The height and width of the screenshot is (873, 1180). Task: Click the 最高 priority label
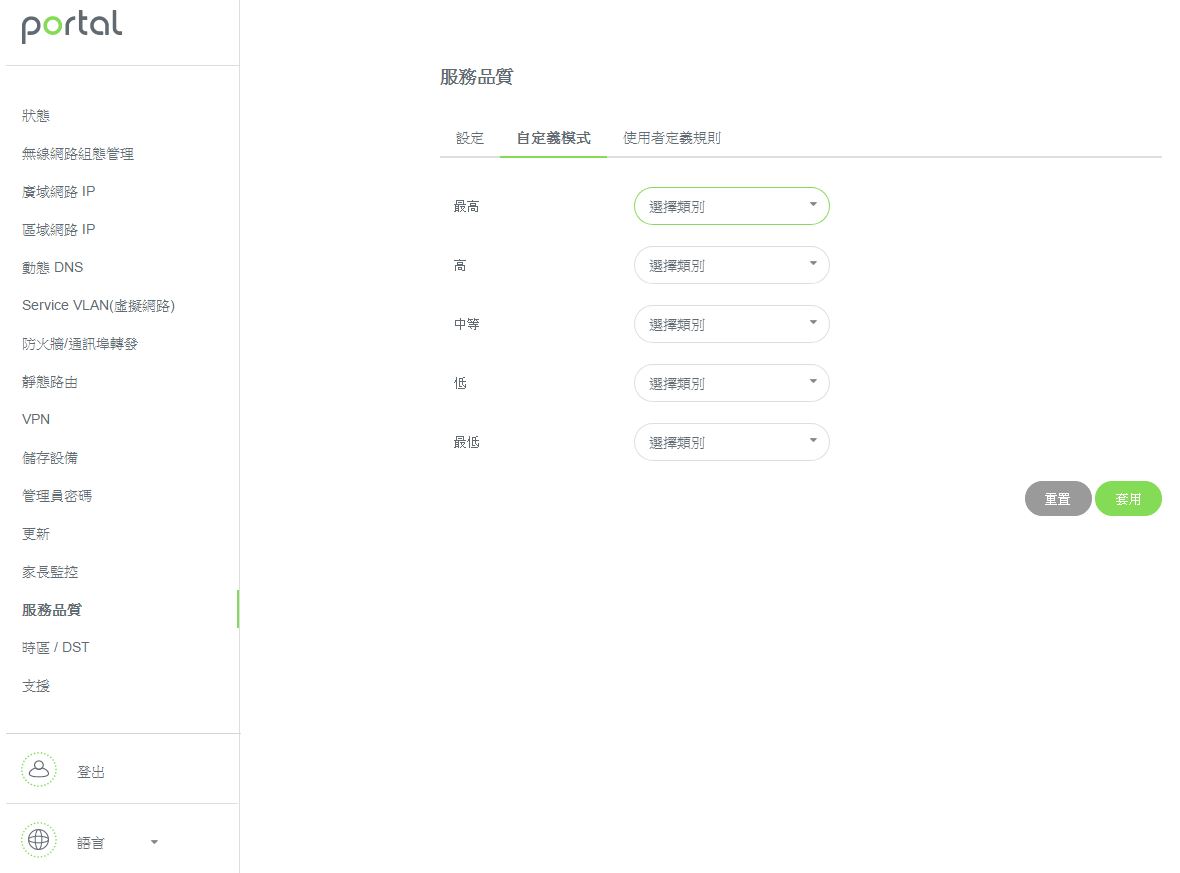coord(467,206)
